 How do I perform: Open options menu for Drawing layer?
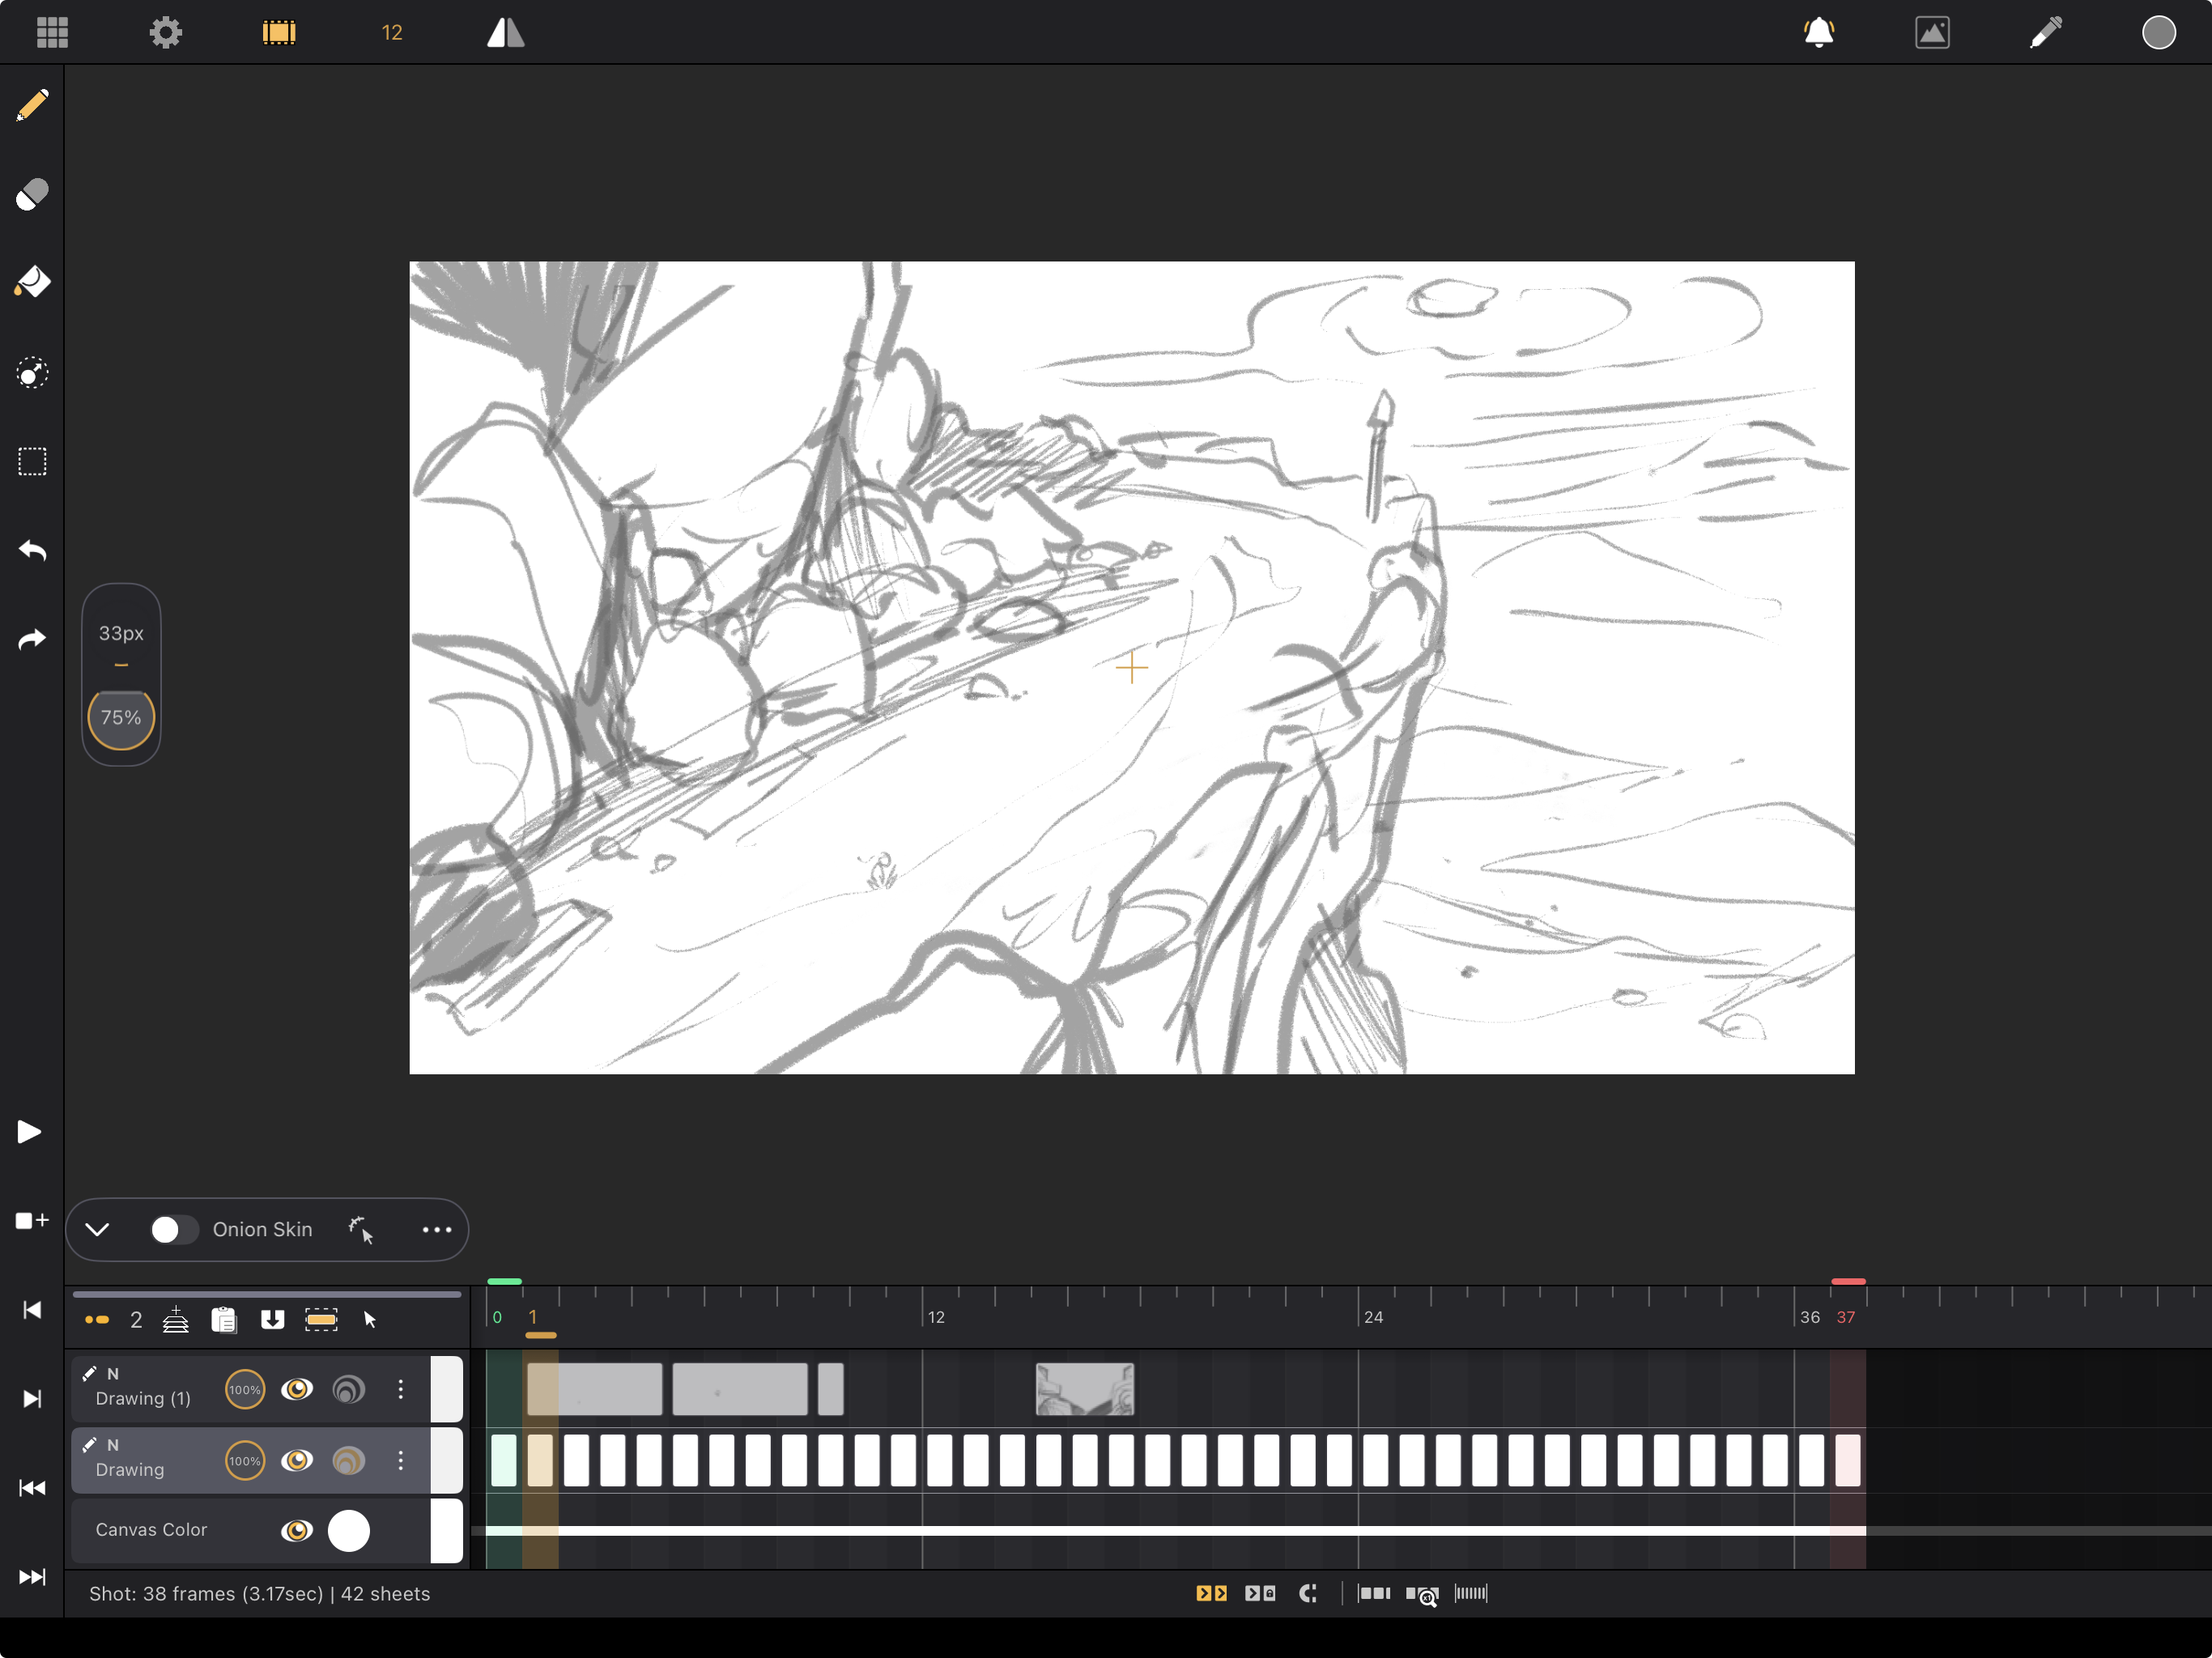(x=401, y=1460)
